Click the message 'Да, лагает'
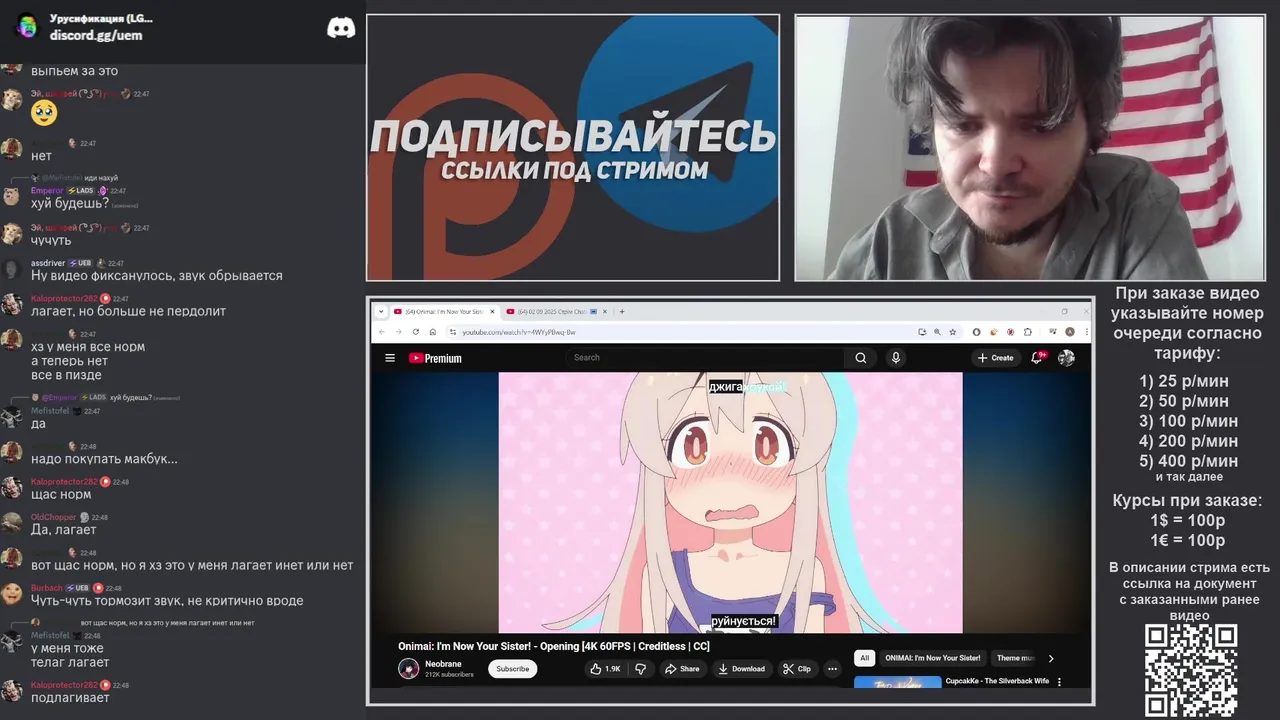The height and width of the screenshot is (720, 1280). pos(63,530)
